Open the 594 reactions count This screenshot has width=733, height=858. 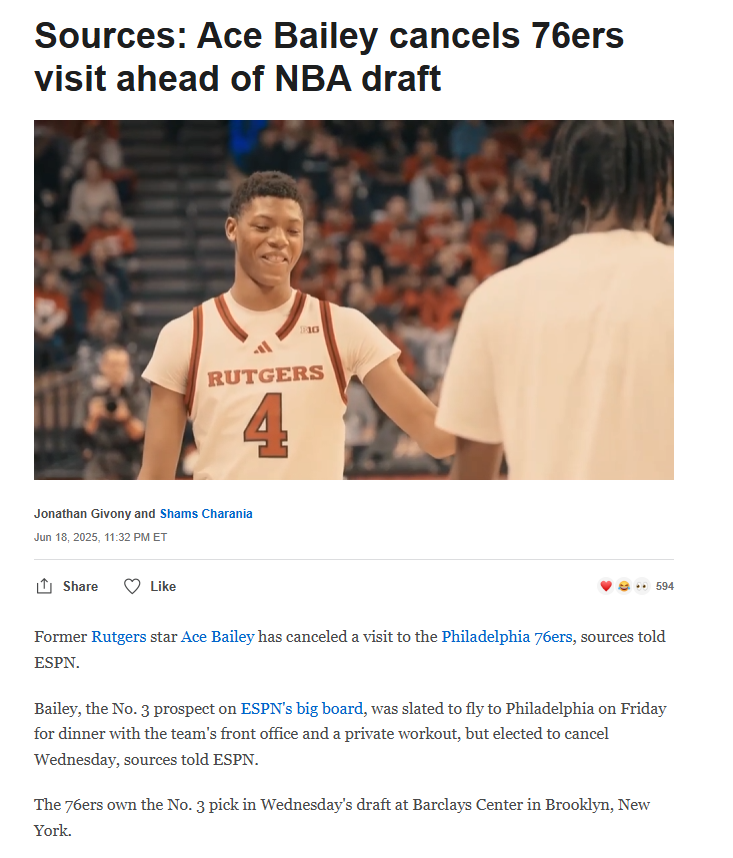[x=665, y=586]
